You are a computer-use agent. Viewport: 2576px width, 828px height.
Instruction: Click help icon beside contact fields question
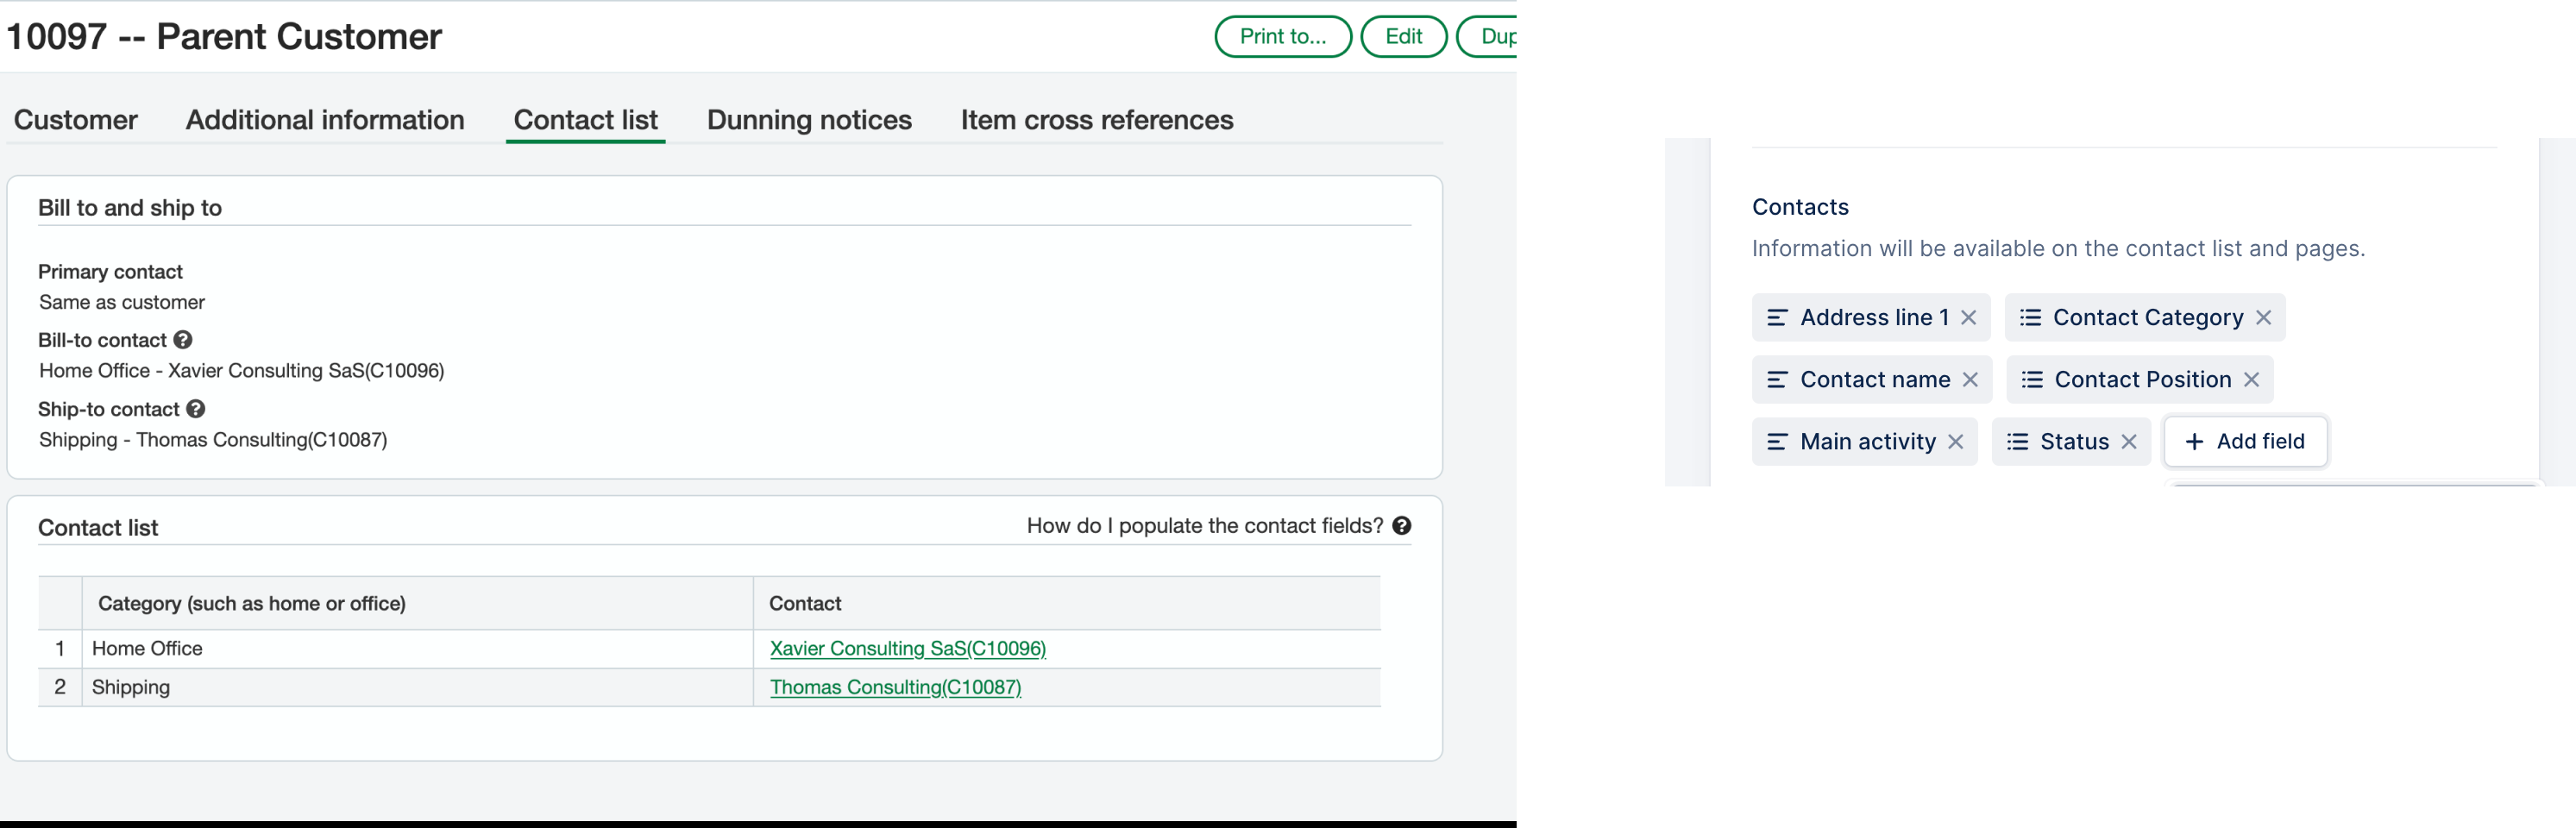tap(1402, 525)
